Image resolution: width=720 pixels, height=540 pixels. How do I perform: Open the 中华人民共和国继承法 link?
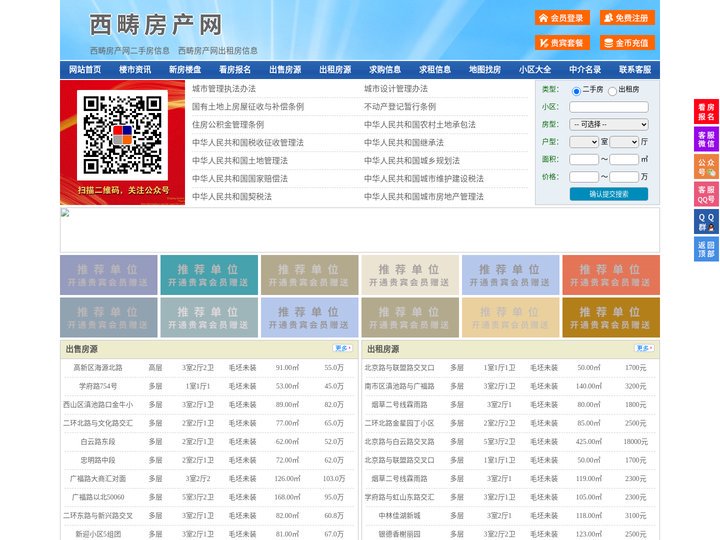pyautogui.click(x=404, y=142)
